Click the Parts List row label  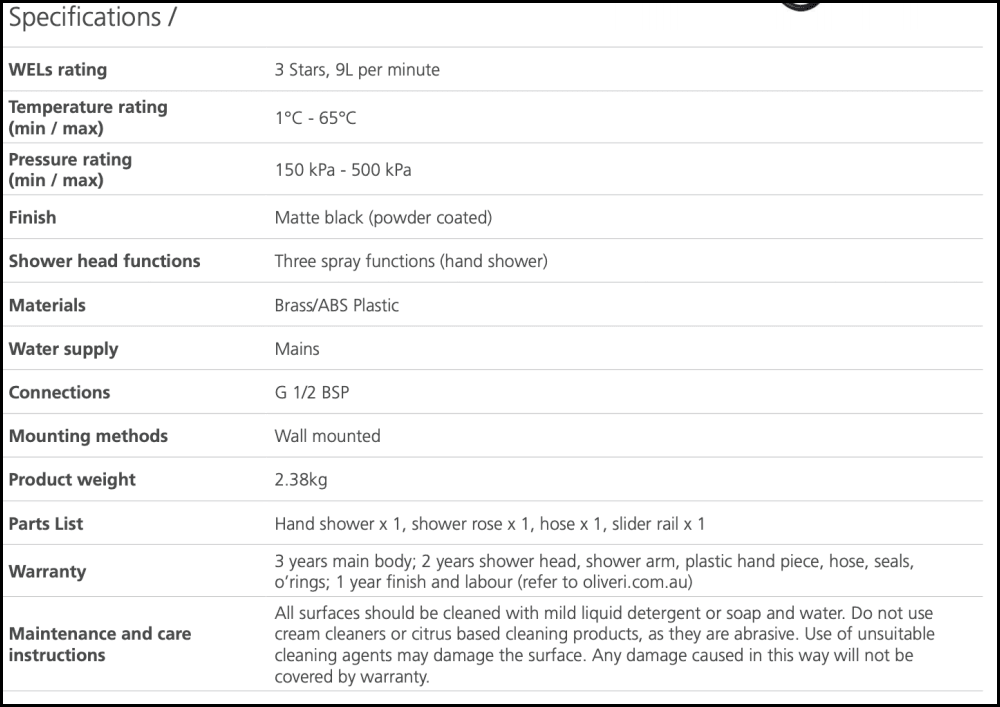point(46,524)
